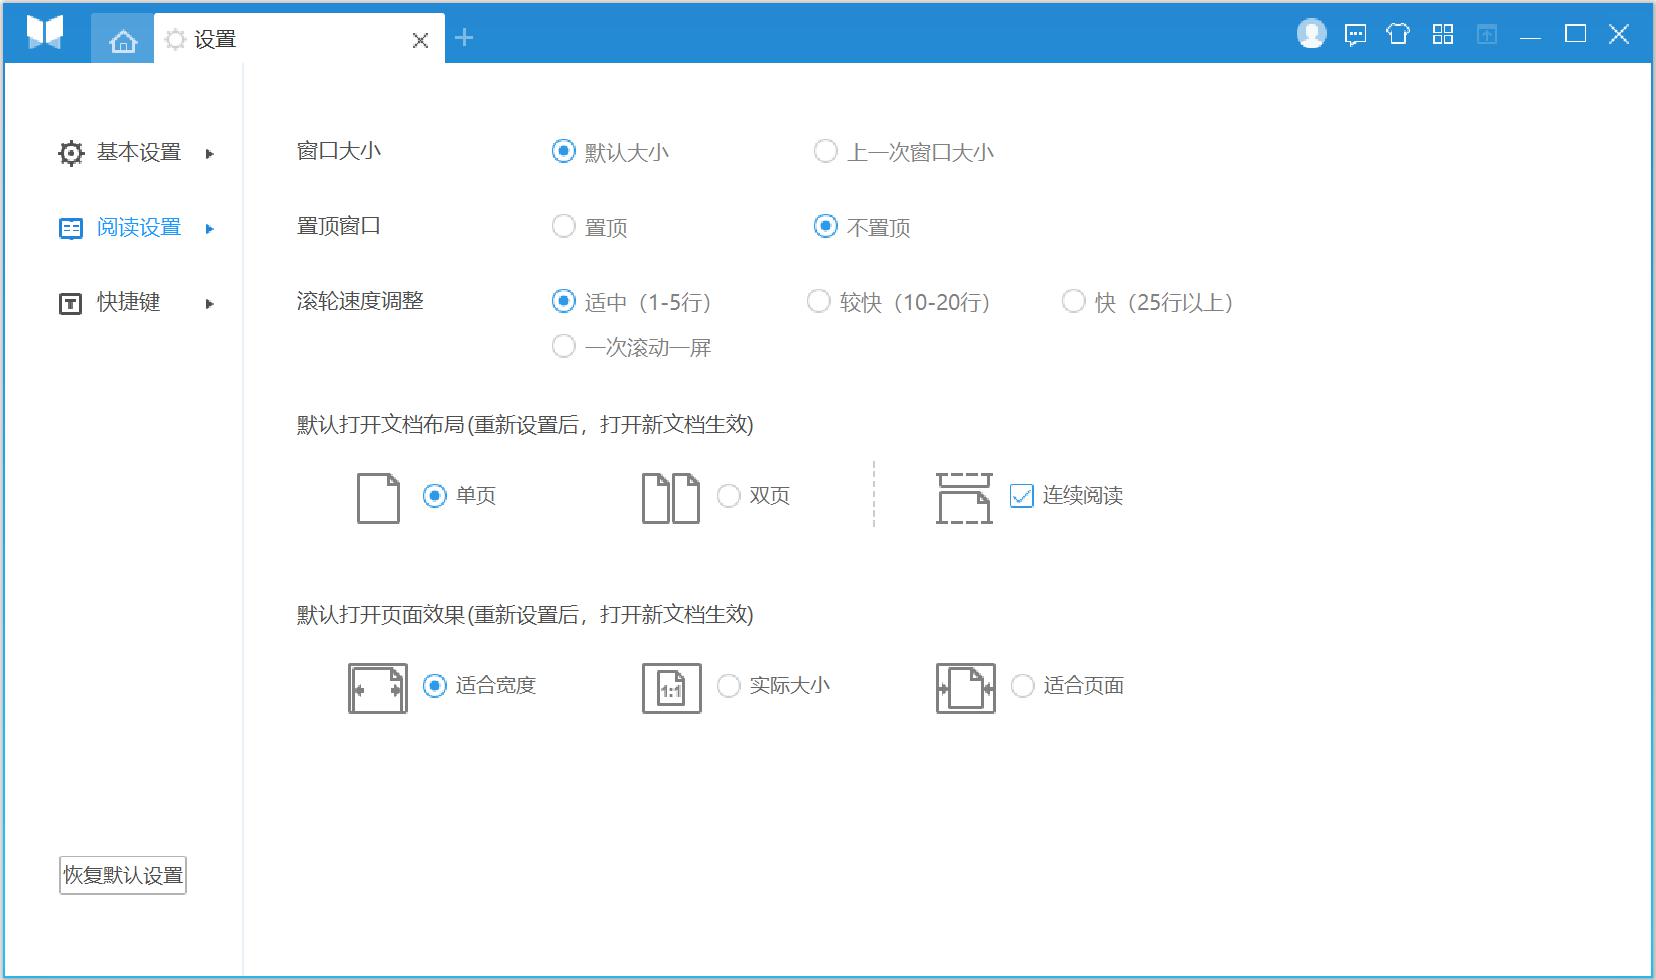Click the user avatar icon
Image resolution: width=1656 pixels, height=980 pixels.
[1310, 33]
